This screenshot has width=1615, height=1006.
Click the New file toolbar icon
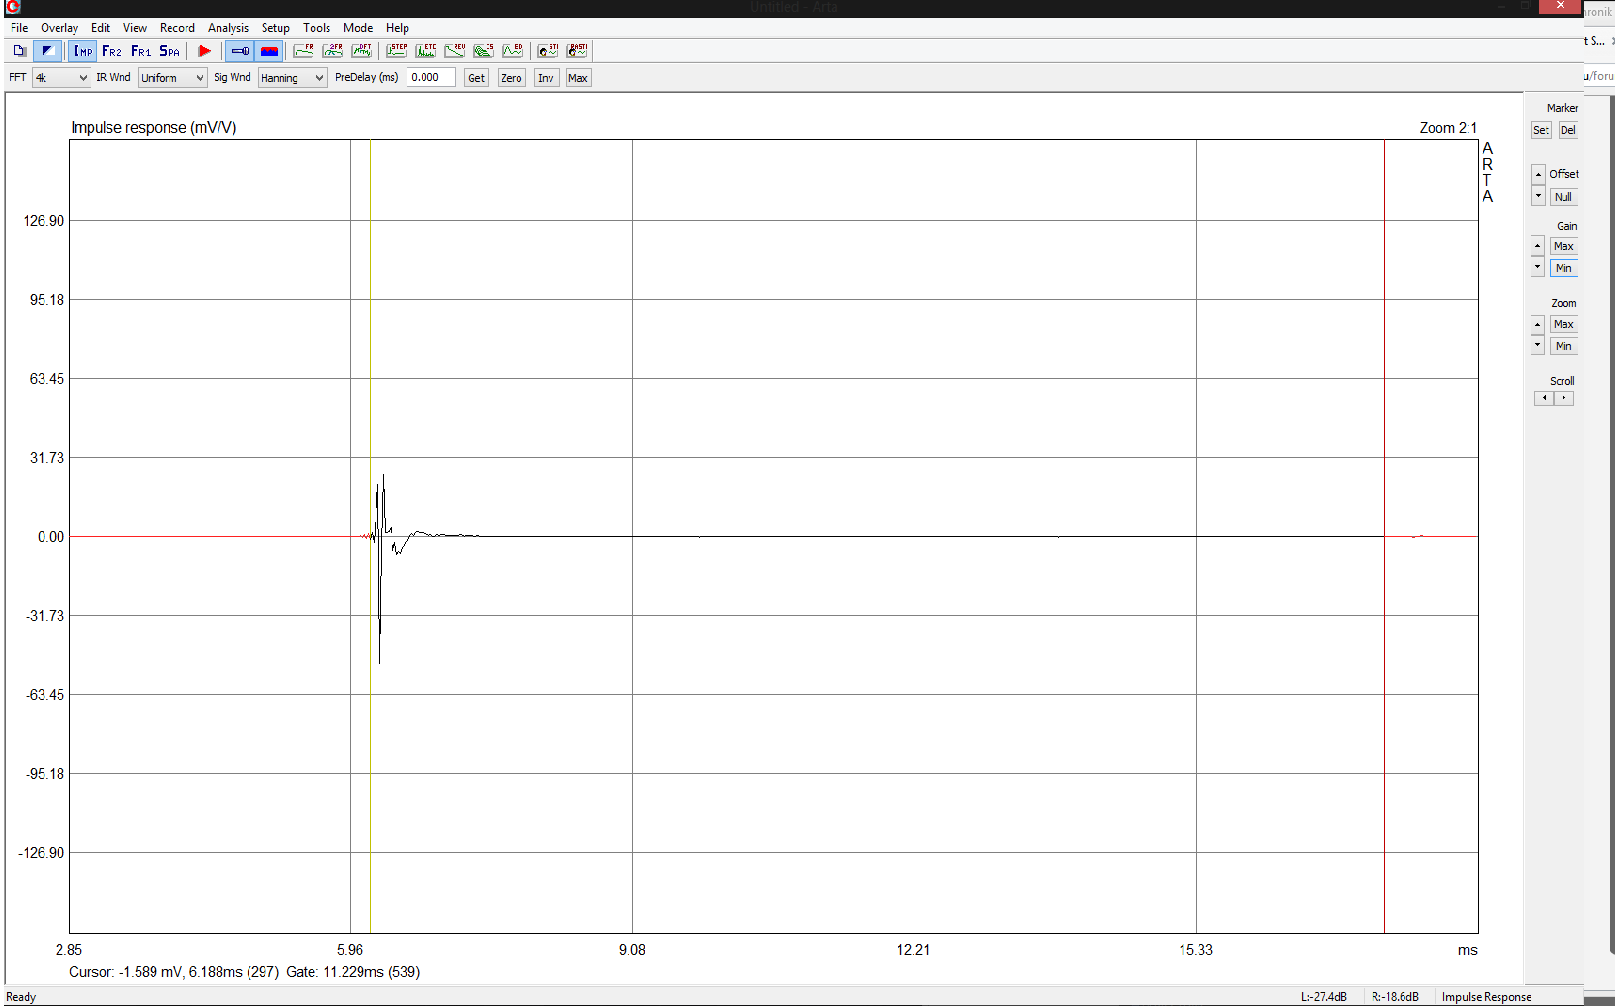(x=19, y=51)
